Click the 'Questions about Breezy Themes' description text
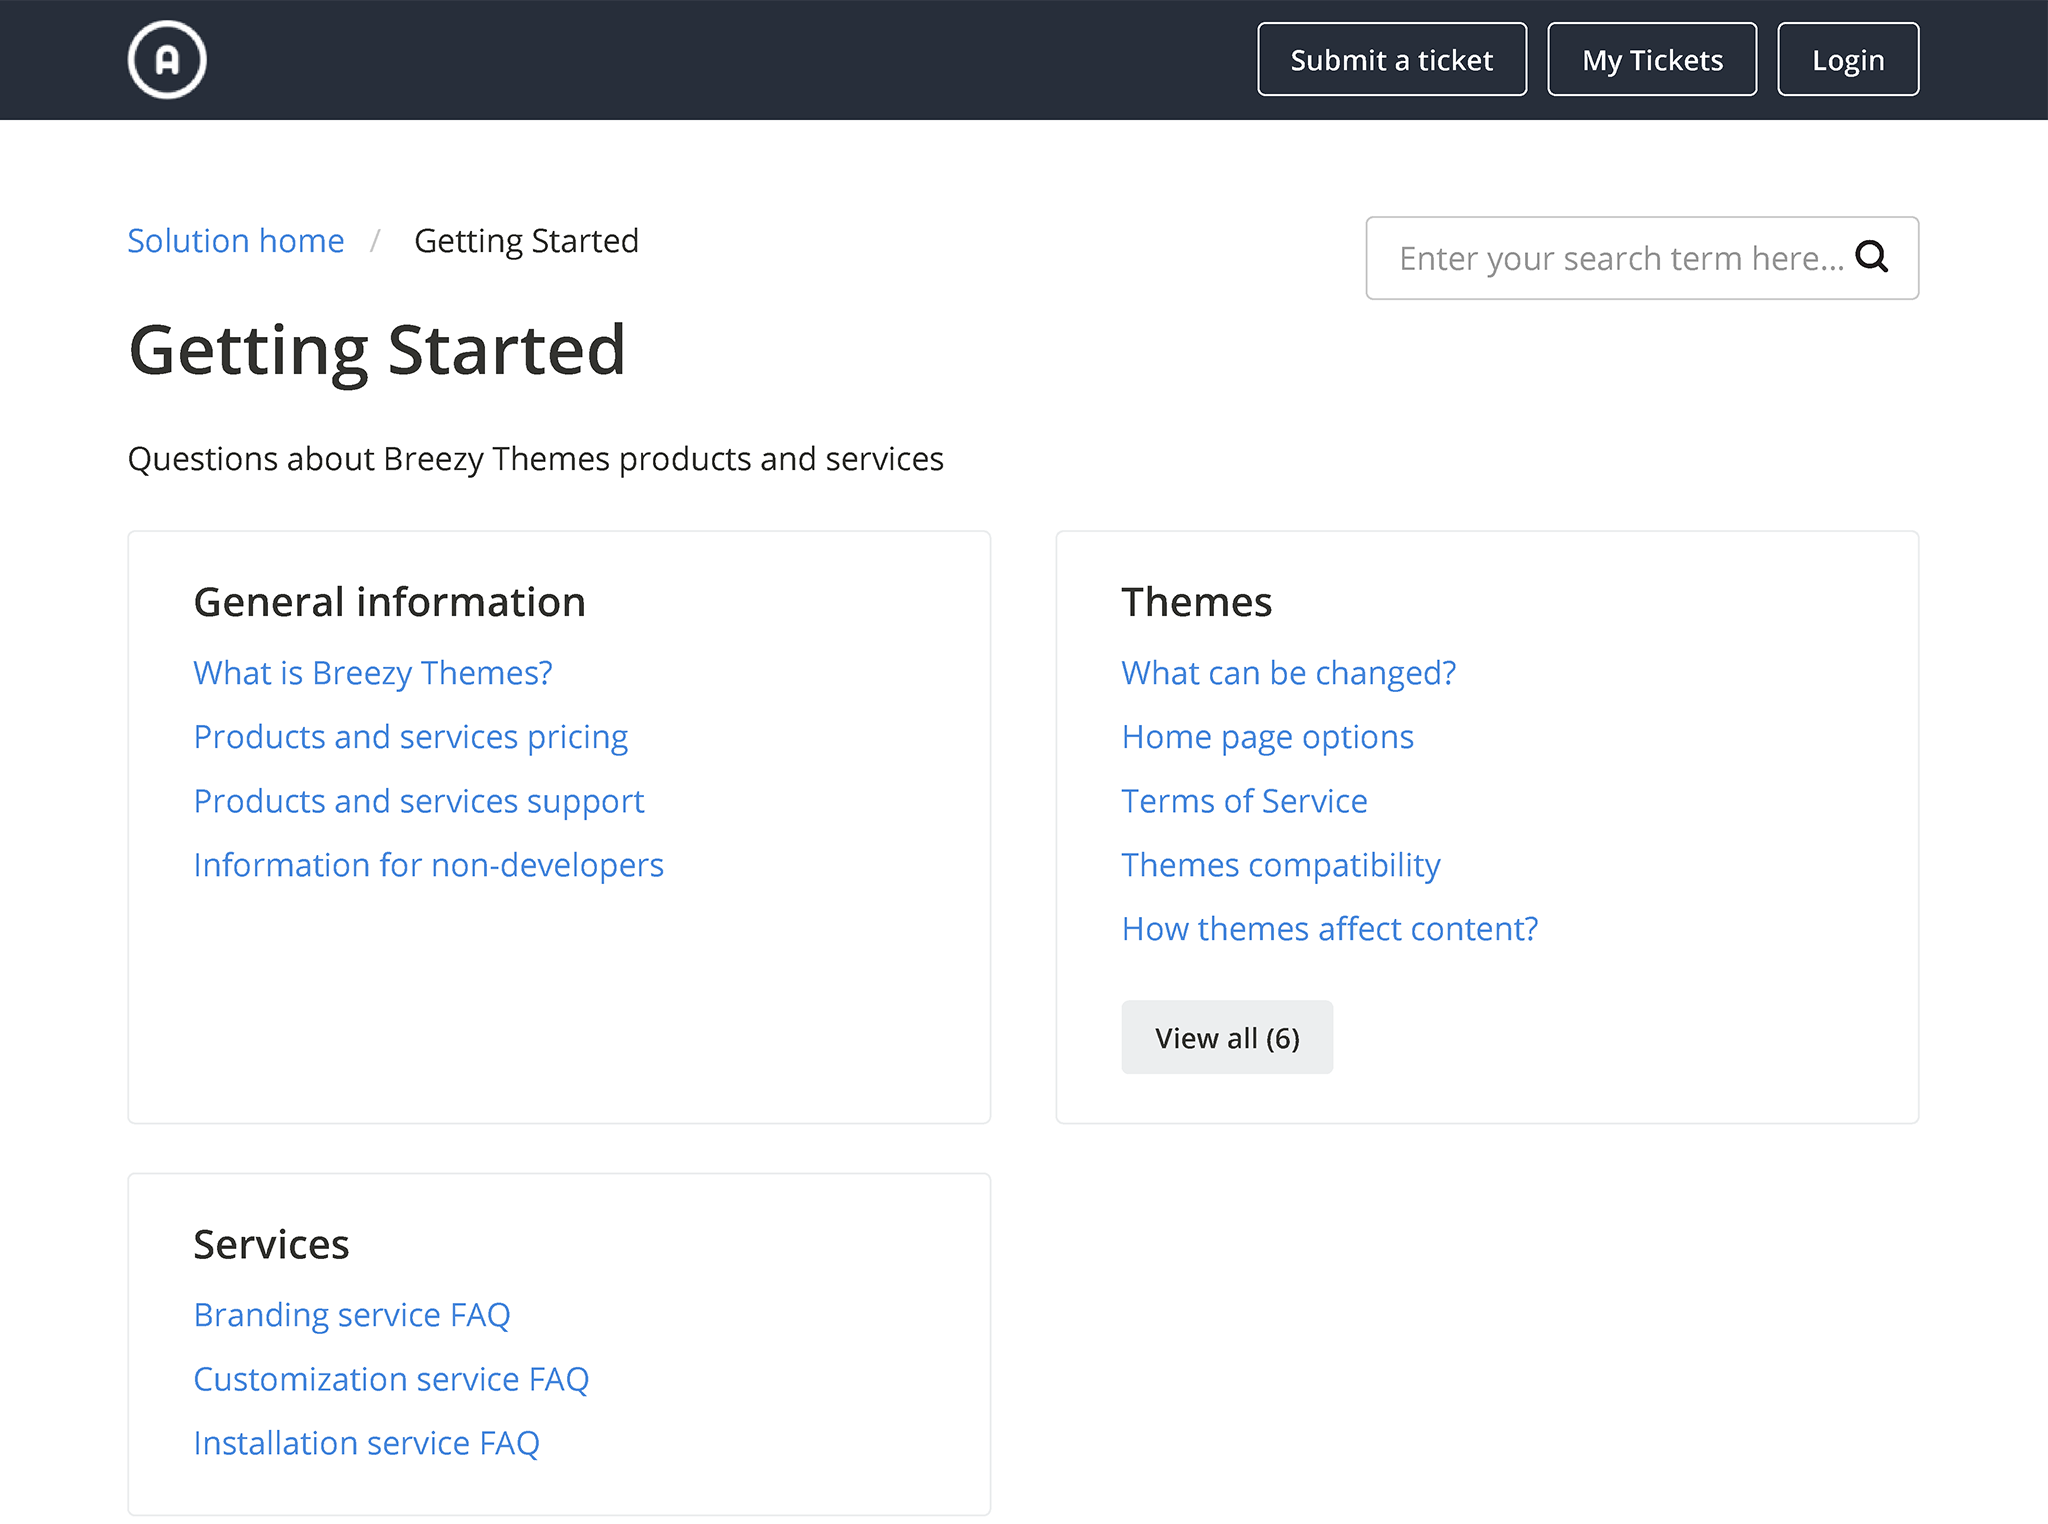Image resolution: width=2048 pixels, height=1524 pixels. [x=536, y=459]
